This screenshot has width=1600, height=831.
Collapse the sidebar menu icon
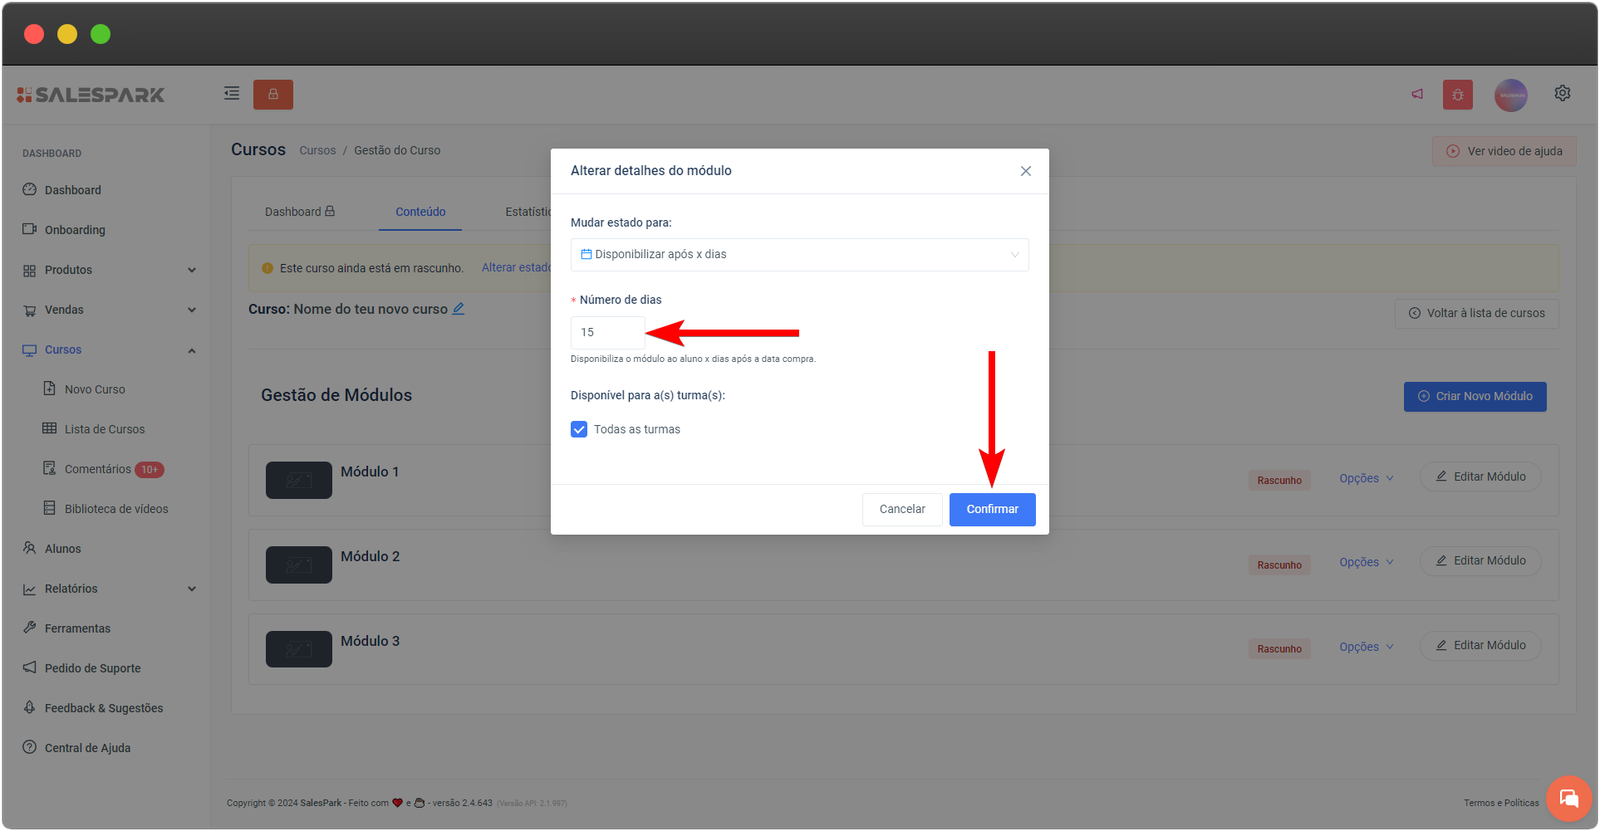(x=231, y=94)
